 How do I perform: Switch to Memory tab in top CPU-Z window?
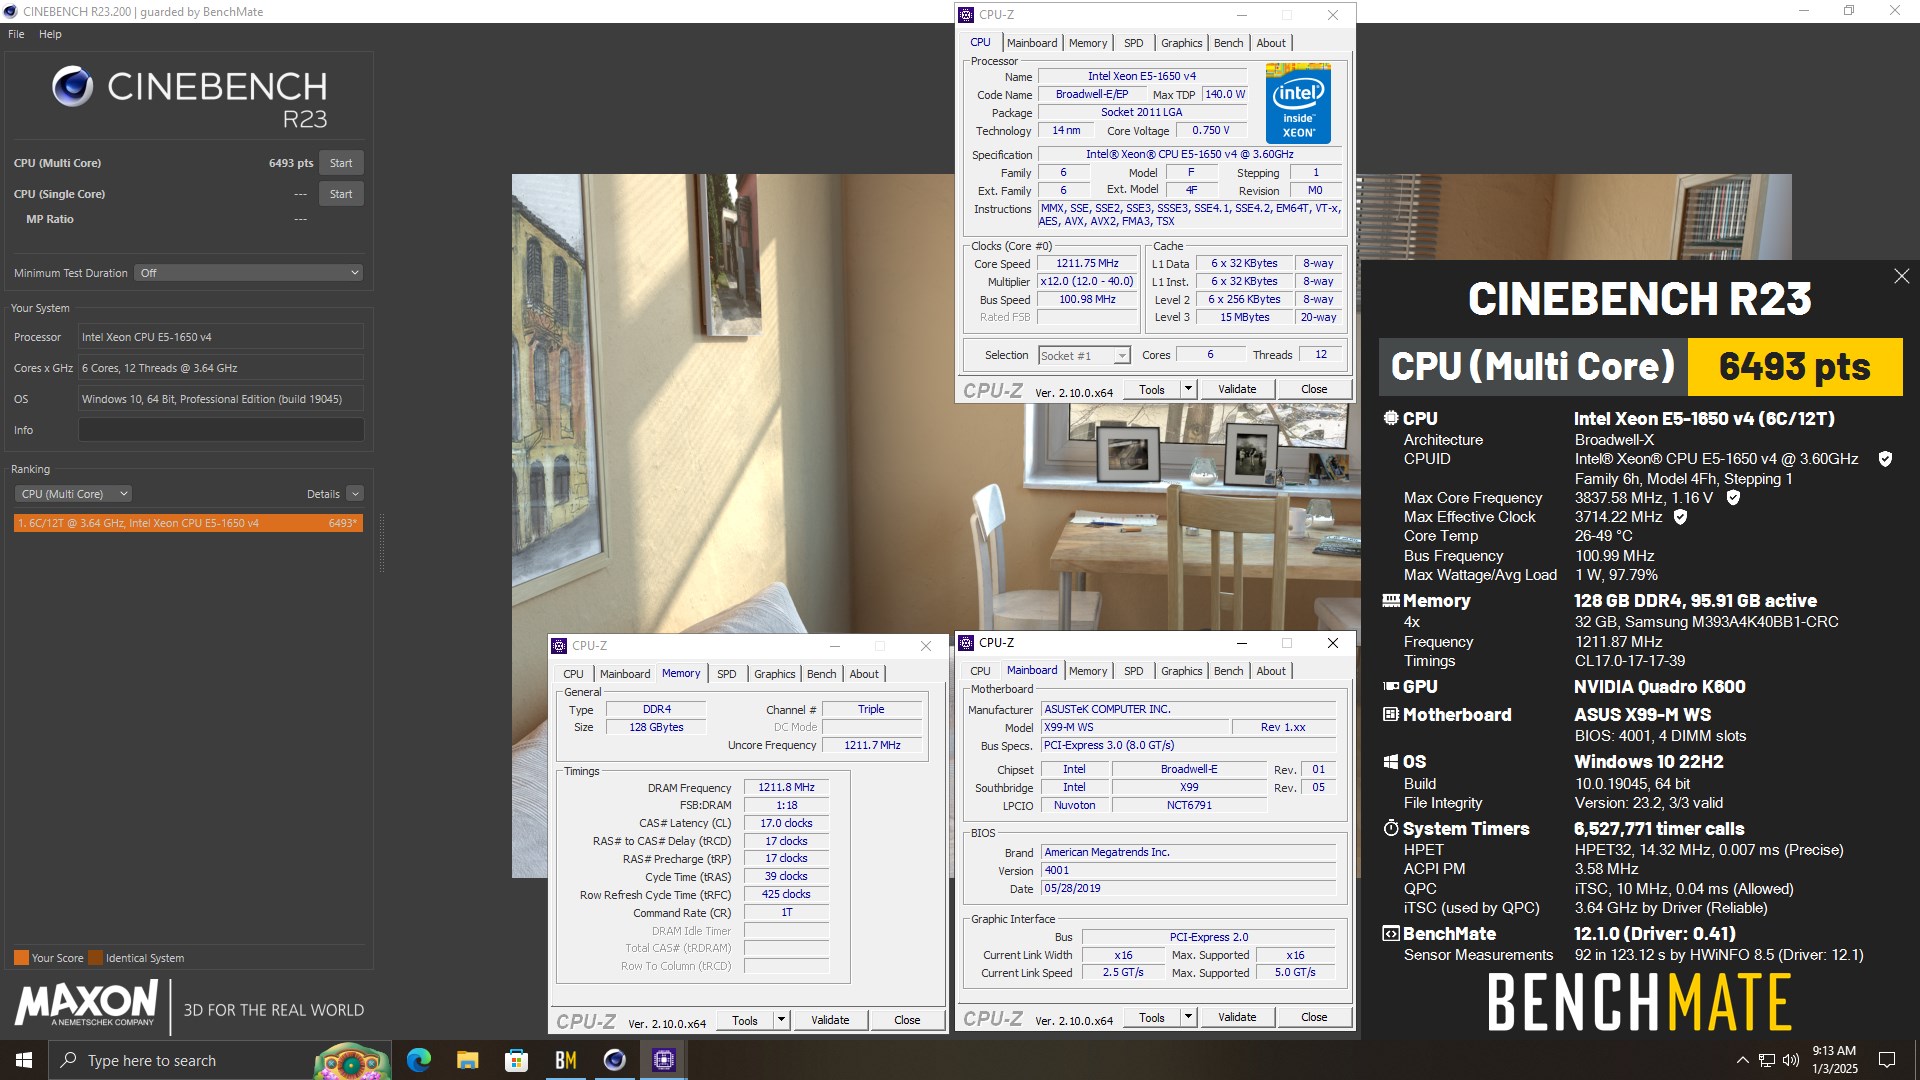tap(1088, 43)
